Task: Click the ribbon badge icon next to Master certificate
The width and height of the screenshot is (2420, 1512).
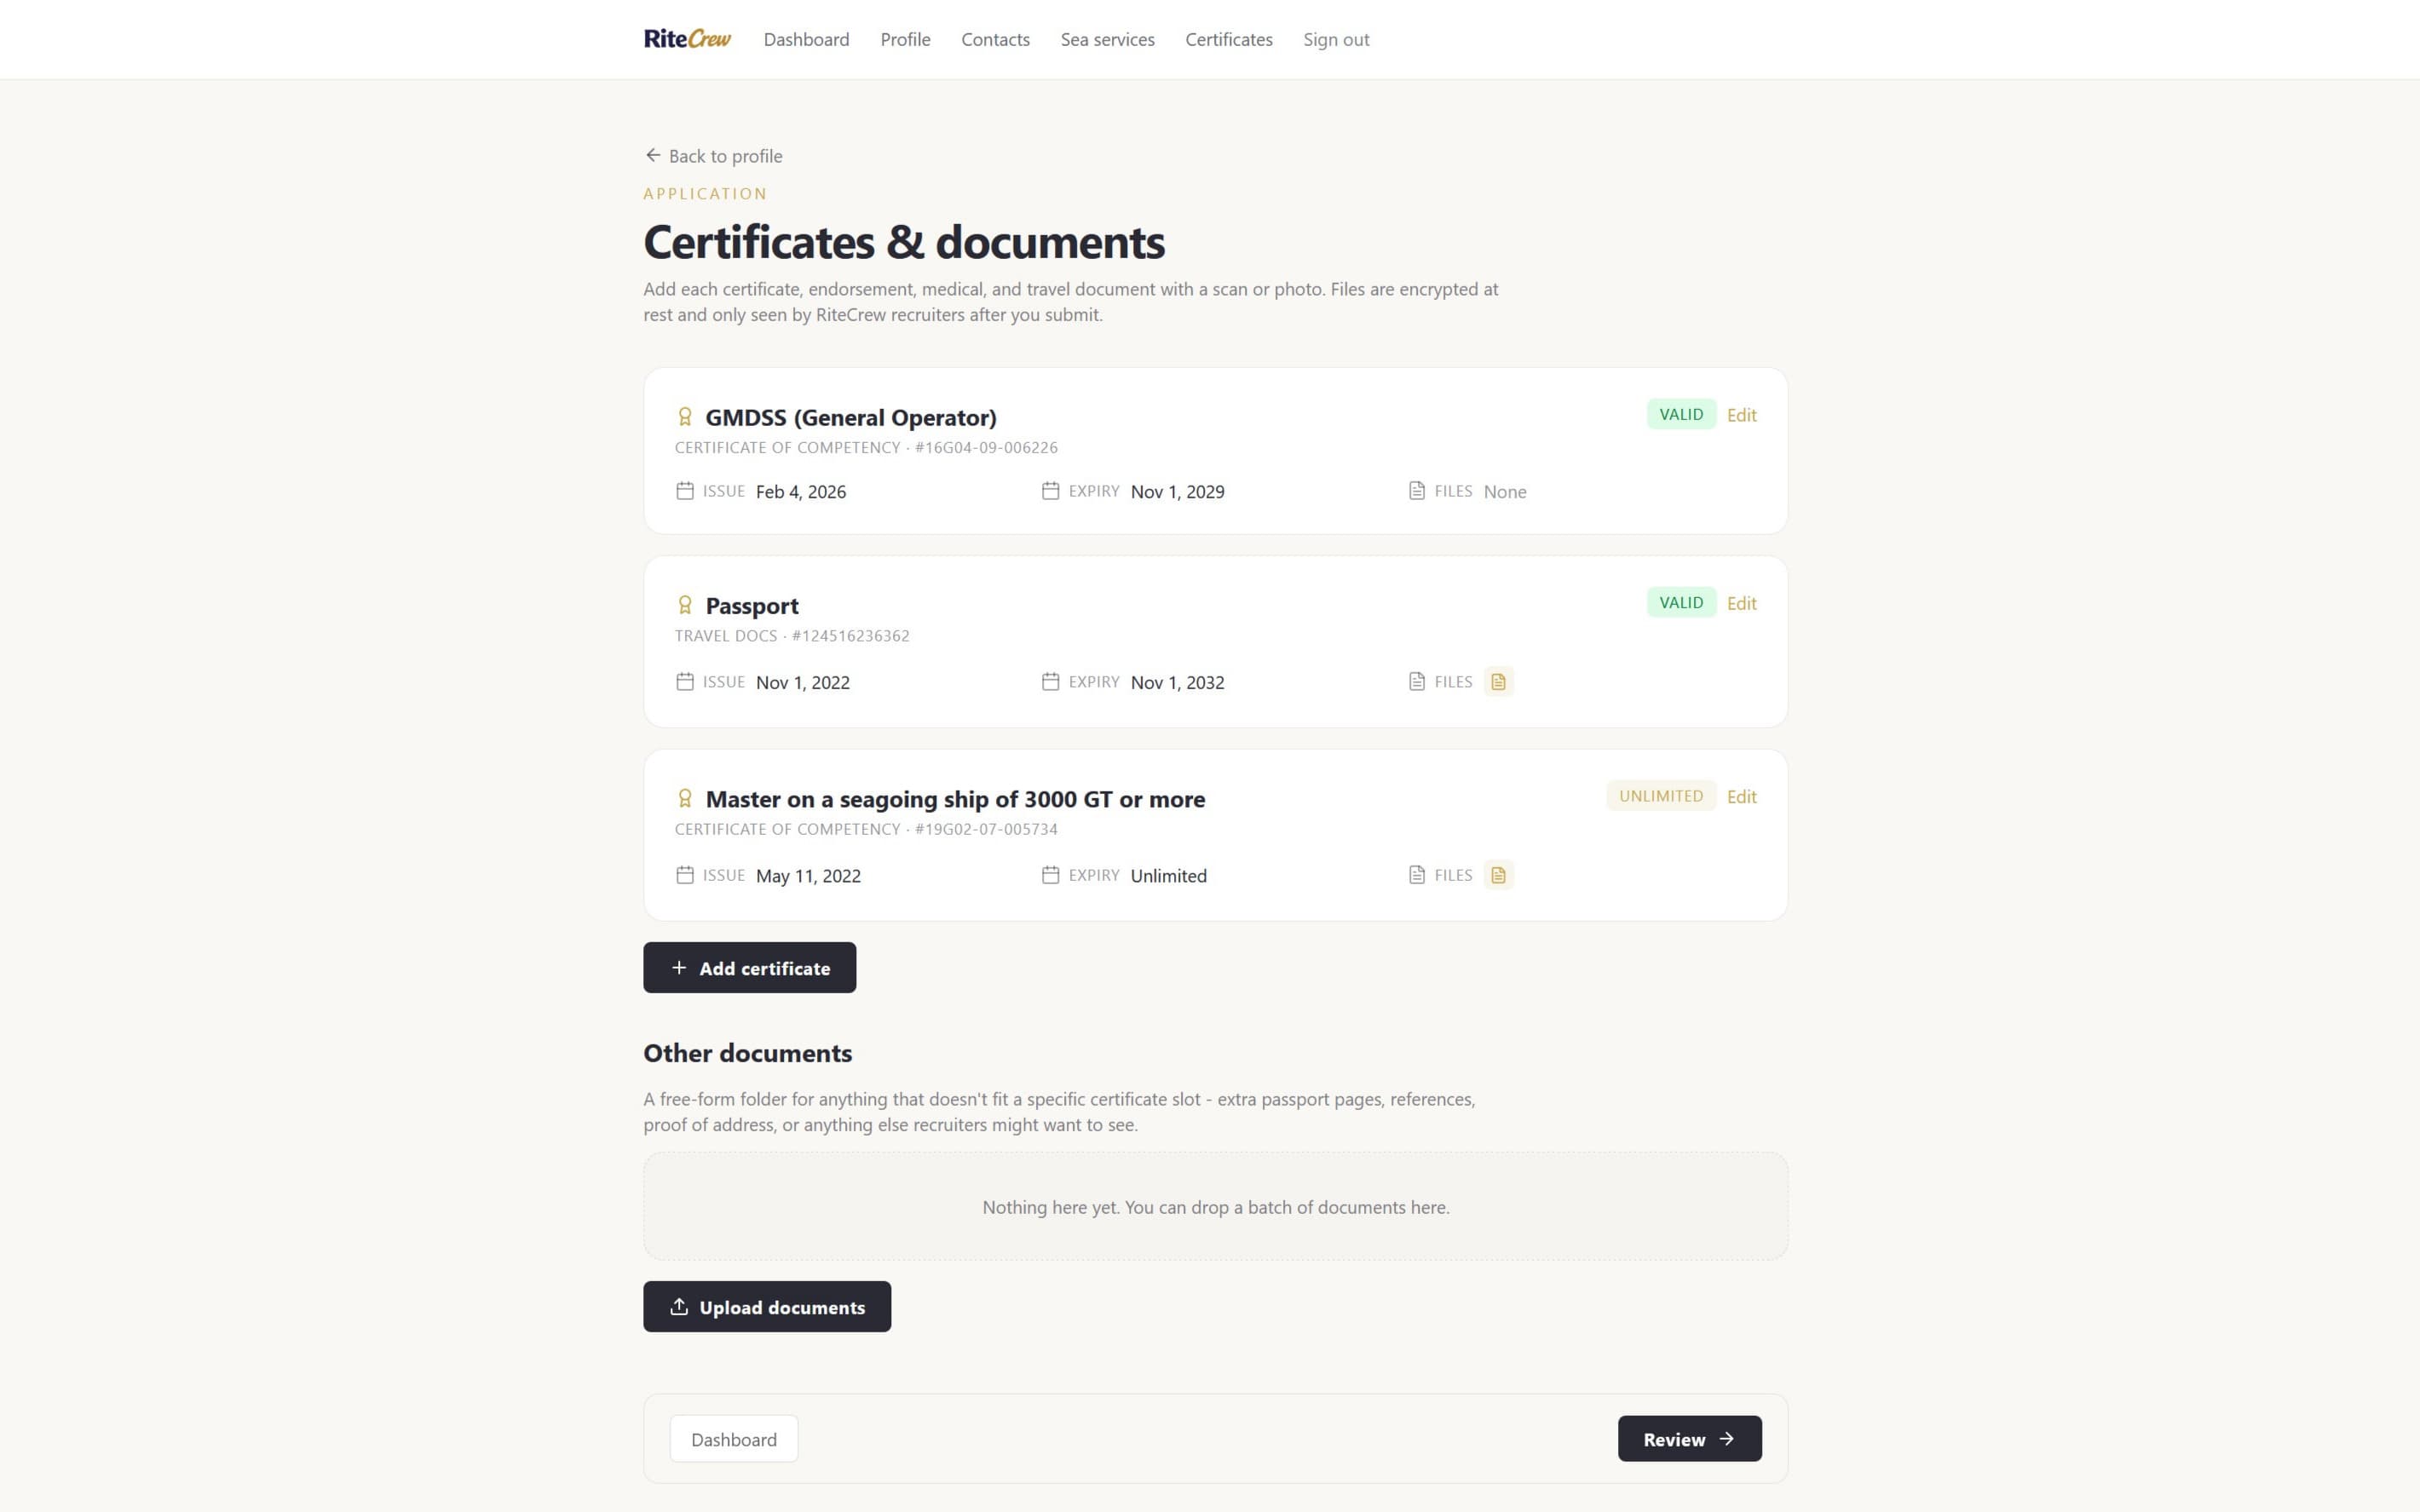Action: click(x=685, y=798)
